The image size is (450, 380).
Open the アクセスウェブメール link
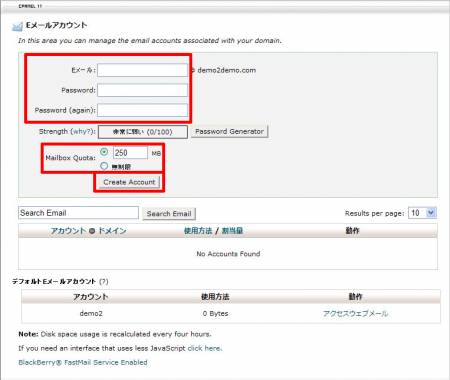point(355,313)
